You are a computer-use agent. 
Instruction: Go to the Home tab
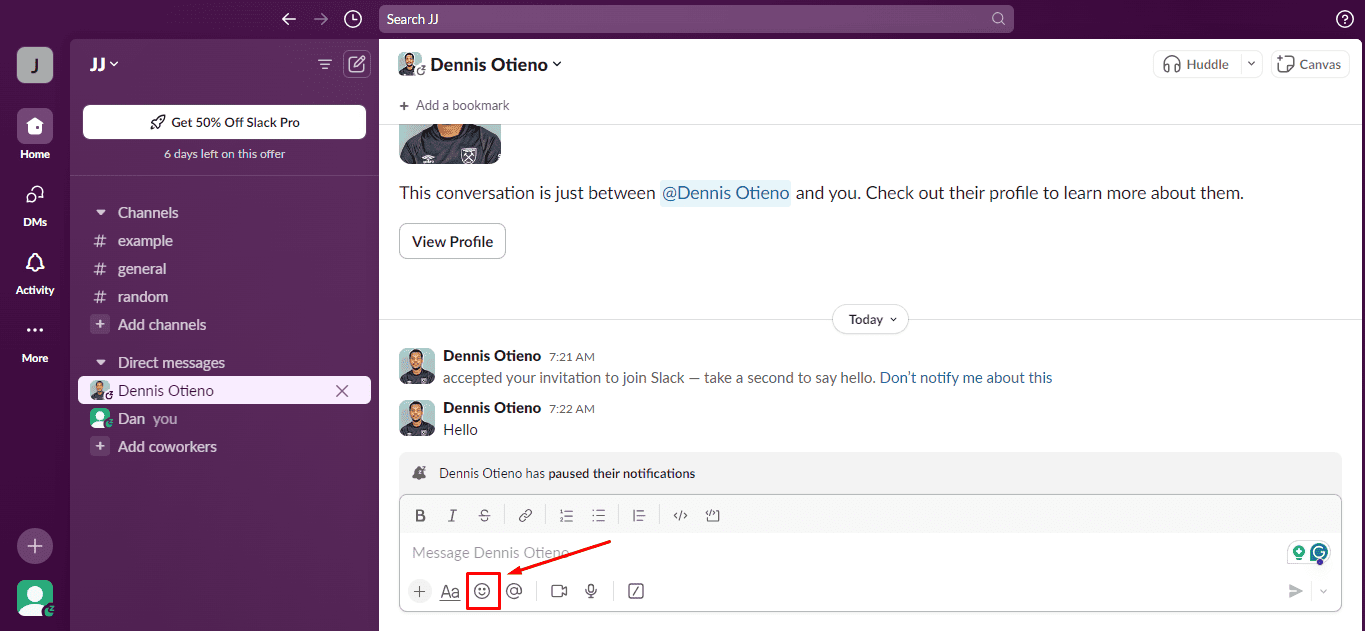(x=35, y=135)
